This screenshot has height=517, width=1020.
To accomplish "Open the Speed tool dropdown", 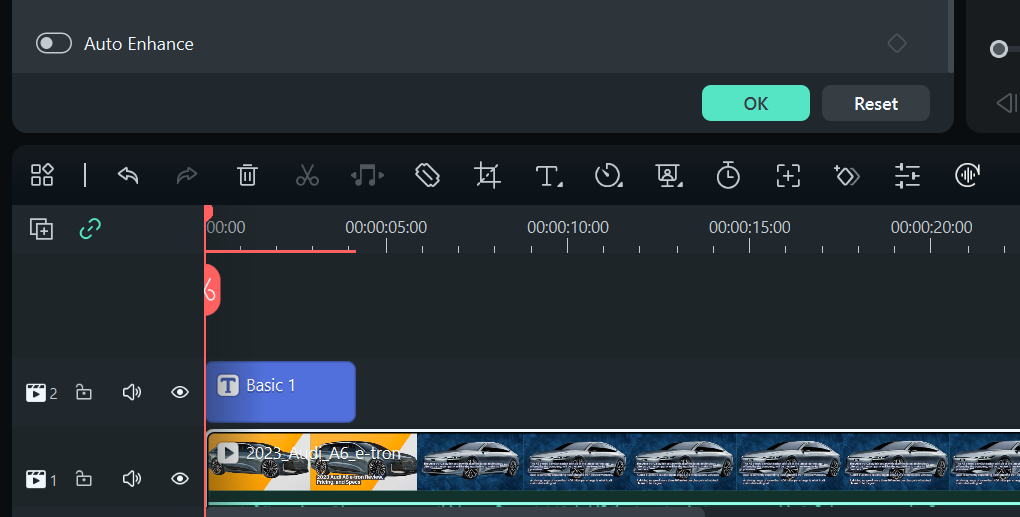I will point(608,175).
